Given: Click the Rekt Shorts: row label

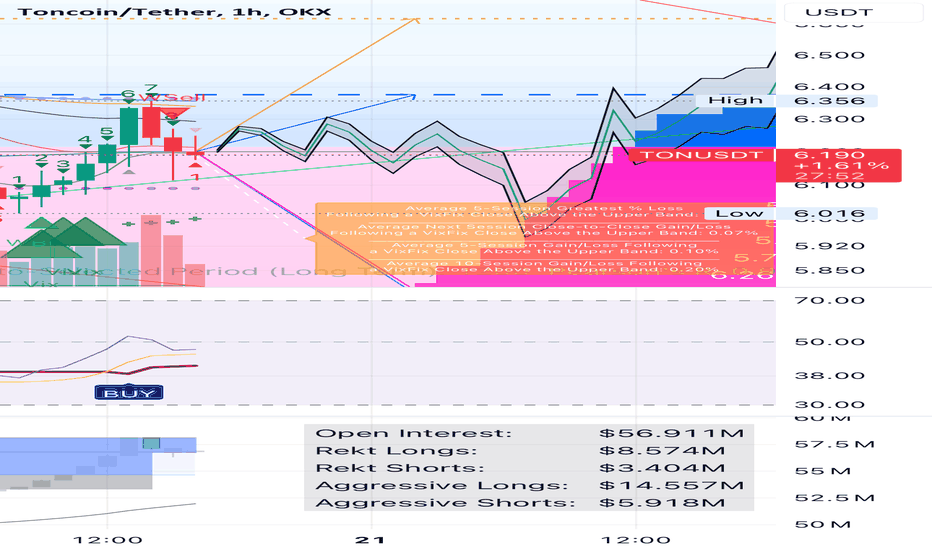Looking at the screenshot, I should tap(400, 468).
